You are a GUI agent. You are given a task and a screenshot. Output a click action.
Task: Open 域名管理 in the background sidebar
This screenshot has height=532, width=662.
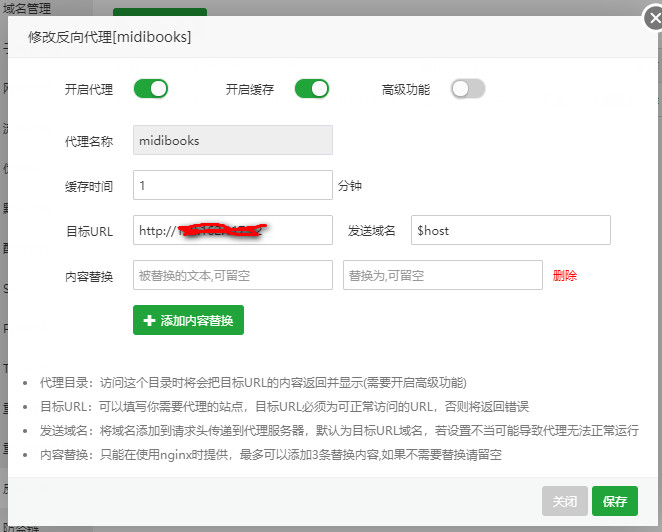tap(28, 9)
